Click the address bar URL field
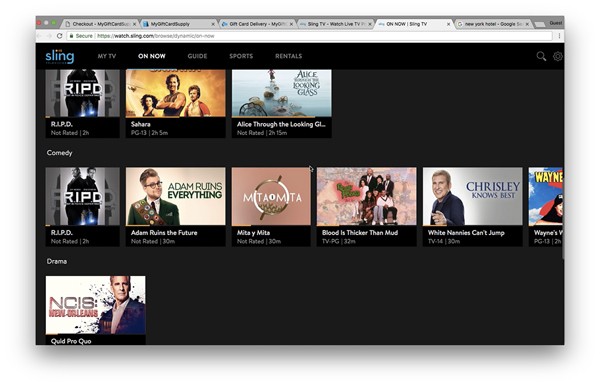Screen dimensions: 600x385 pos(310,36)
